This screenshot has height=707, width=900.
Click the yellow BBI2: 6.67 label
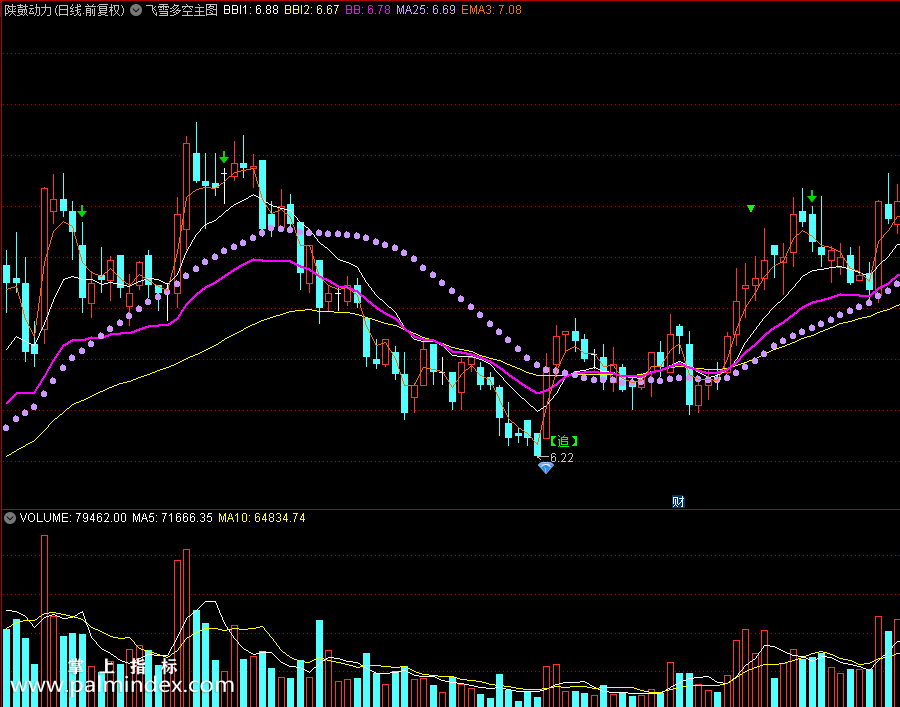(x=312, y=10)
